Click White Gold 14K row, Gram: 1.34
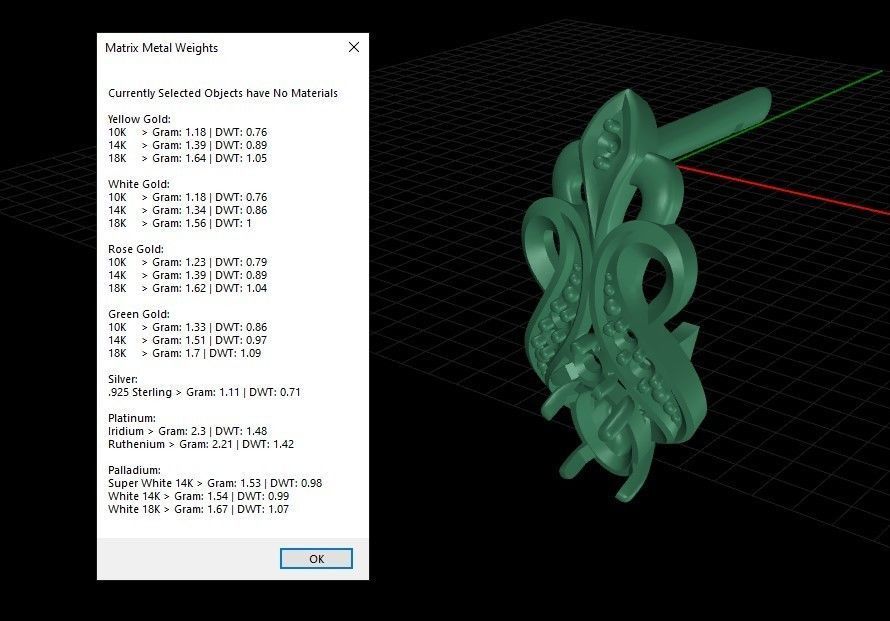Viewport: 890px width, 621px height. pos(187,210)
